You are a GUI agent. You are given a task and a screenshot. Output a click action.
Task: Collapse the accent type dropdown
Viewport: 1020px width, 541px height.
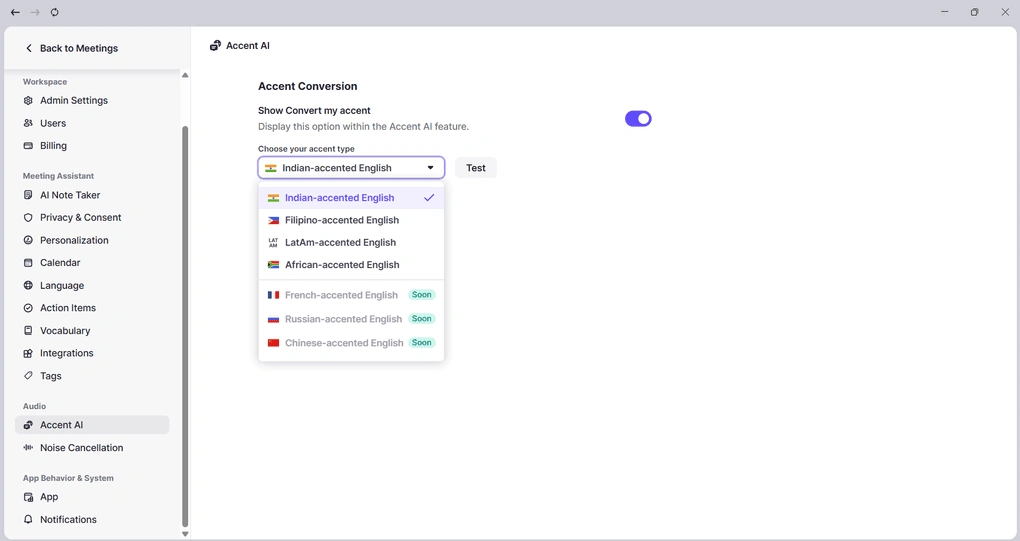[351, 168]
